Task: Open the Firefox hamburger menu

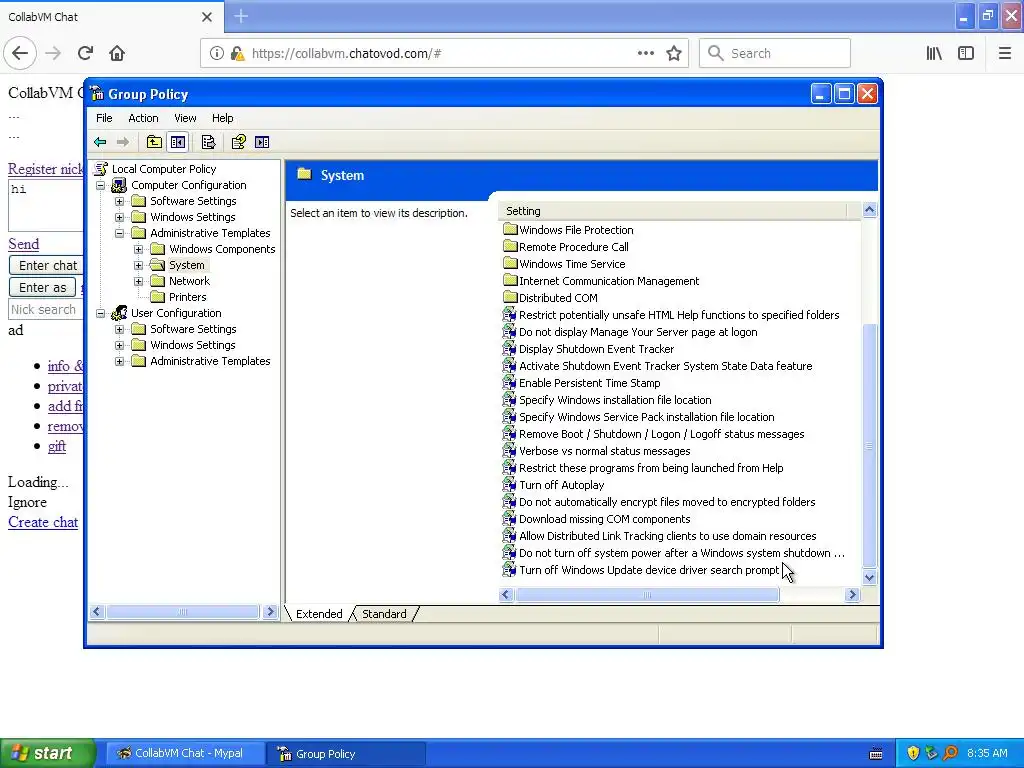Action: coord(1004,54)
